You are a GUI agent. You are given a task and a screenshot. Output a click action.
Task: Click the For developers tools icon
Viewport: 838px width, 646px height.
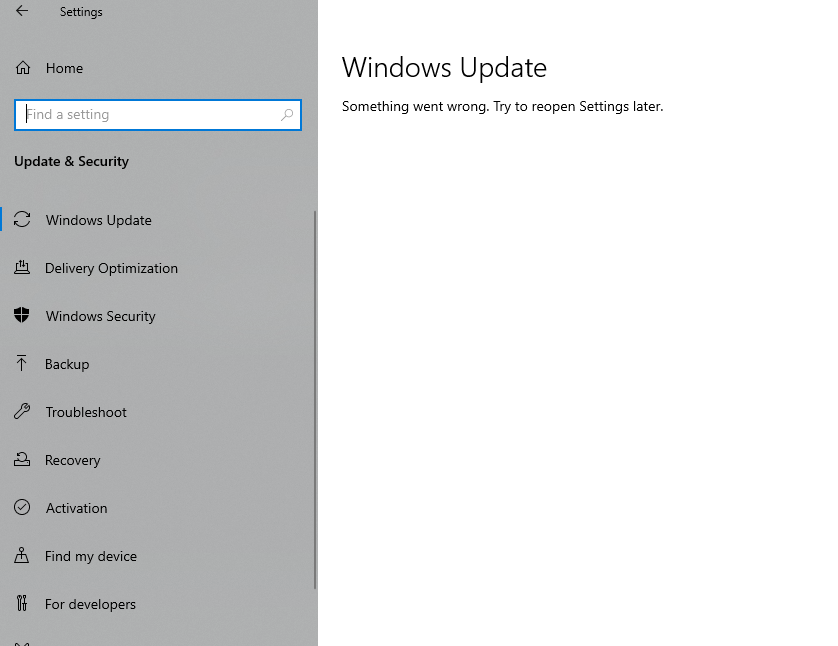click(21, 603)
